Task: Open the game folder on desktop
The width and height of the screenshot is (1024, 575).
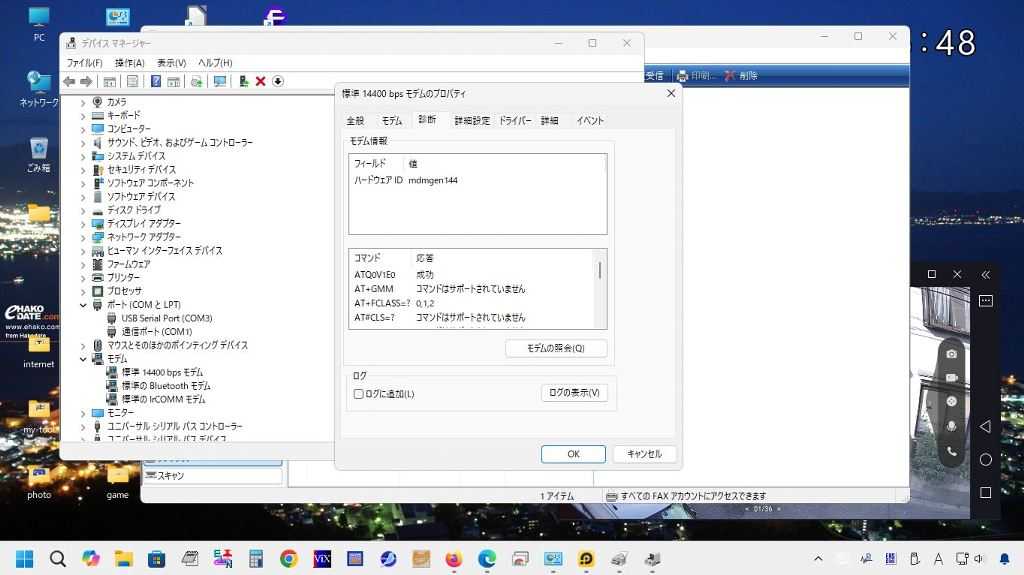Action: pos(118,482)
